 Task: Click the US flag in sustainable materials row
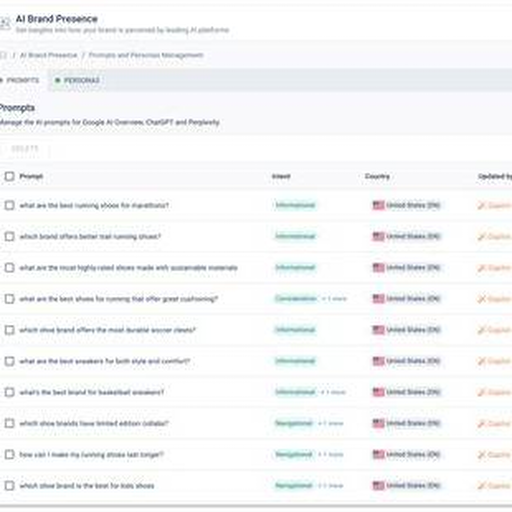pyautogui.click(x=378, y=267)
